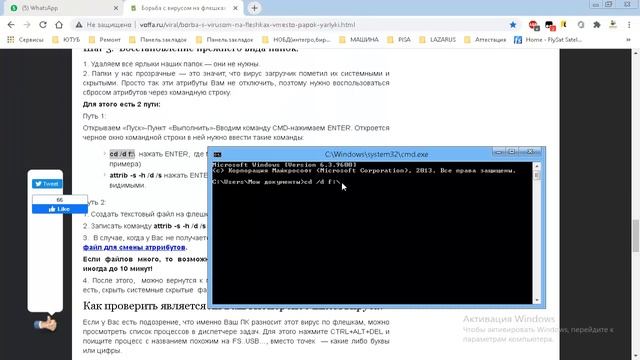Click the 66 likes counter box
Screen dimensions: 640x360
(x=60, y=200)
